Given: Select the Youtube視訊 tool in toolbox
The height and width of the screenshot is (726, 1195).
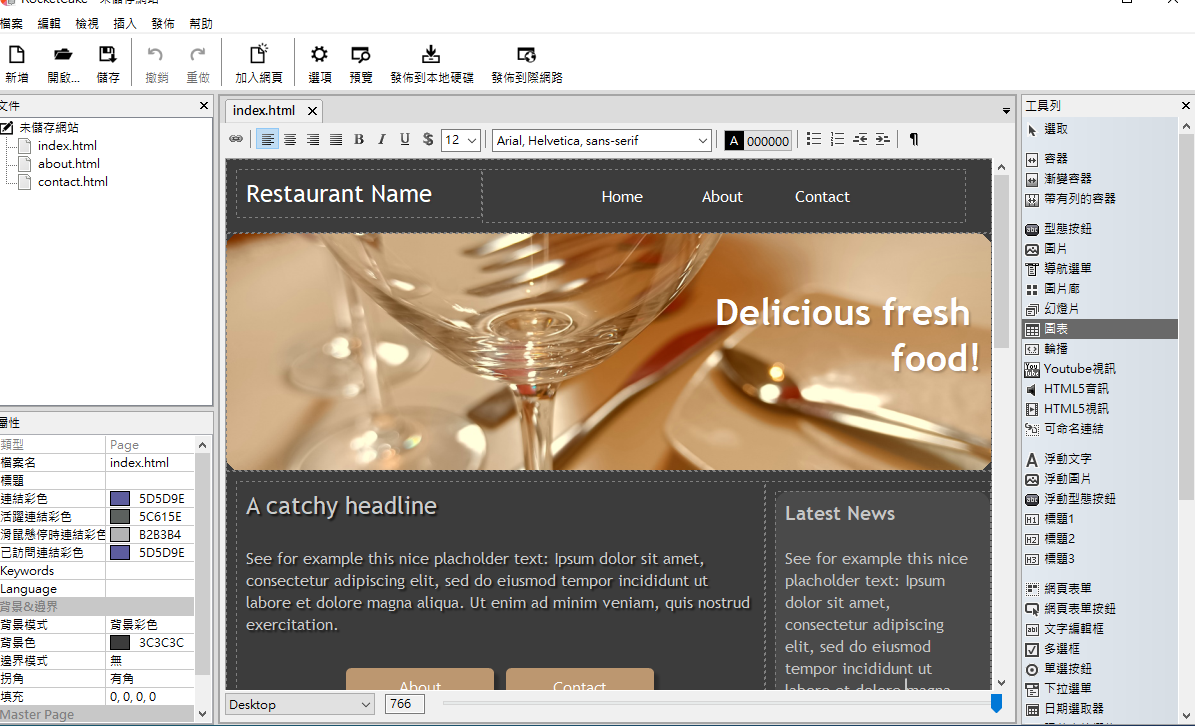Looking at the screenshot, I should pyautogui.click(x=1079, y=369).
